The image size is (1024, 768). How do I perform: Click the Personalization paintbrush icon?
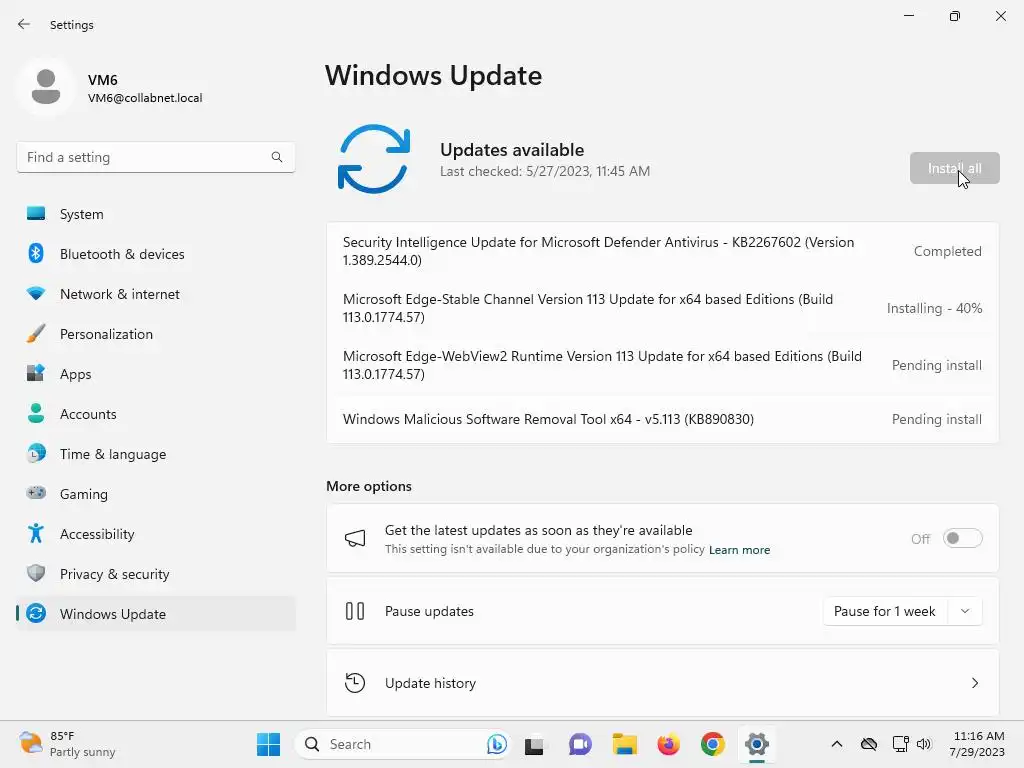click(x=36, y=334)
